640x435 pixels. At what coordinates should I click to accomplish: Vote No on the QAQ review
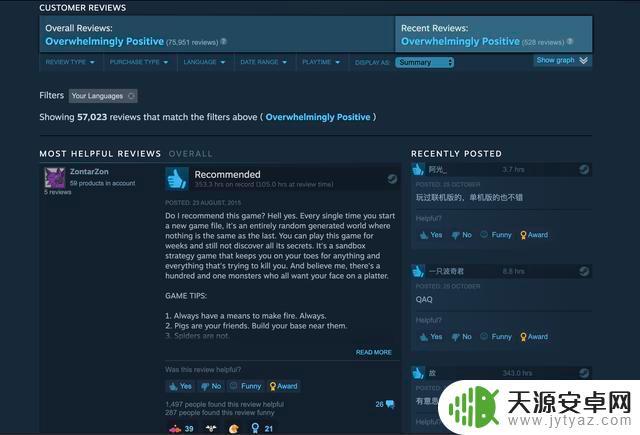pos(462,337)
